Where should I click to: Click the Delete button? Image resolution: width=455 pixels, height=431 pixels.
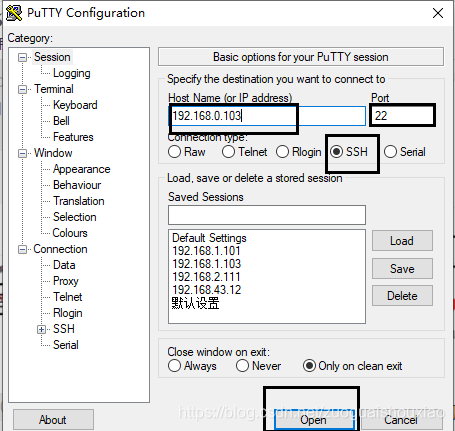pos(402,296)
